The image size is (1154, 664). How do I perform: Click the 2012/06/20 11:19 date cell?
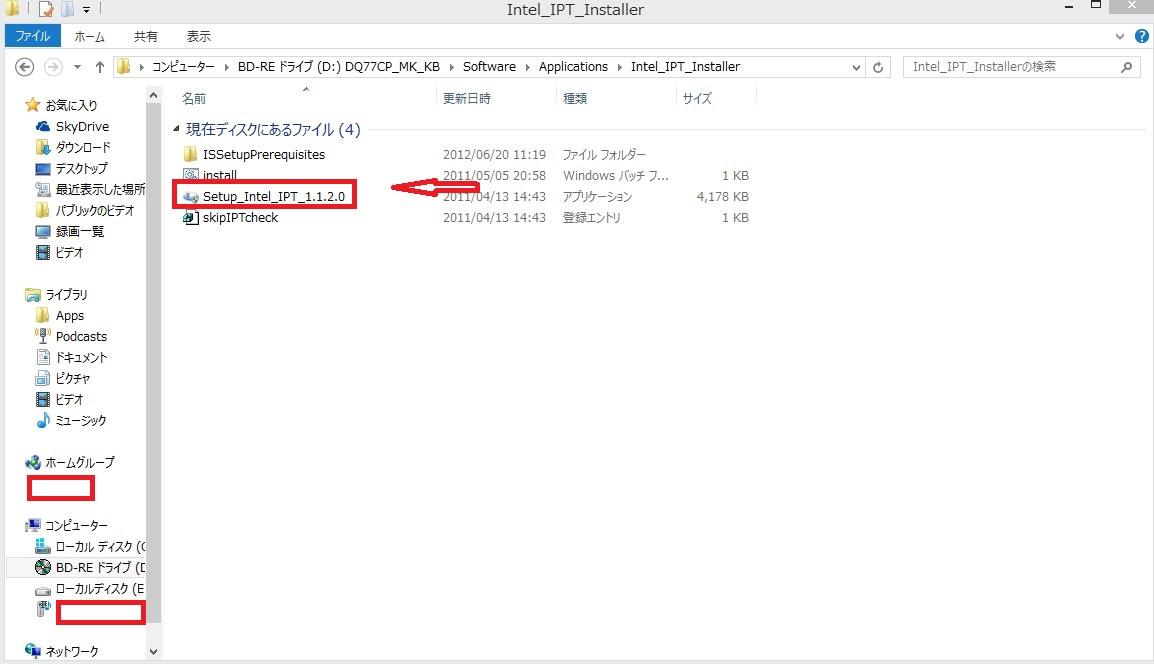pyautogui.click(x=494, y=155)
